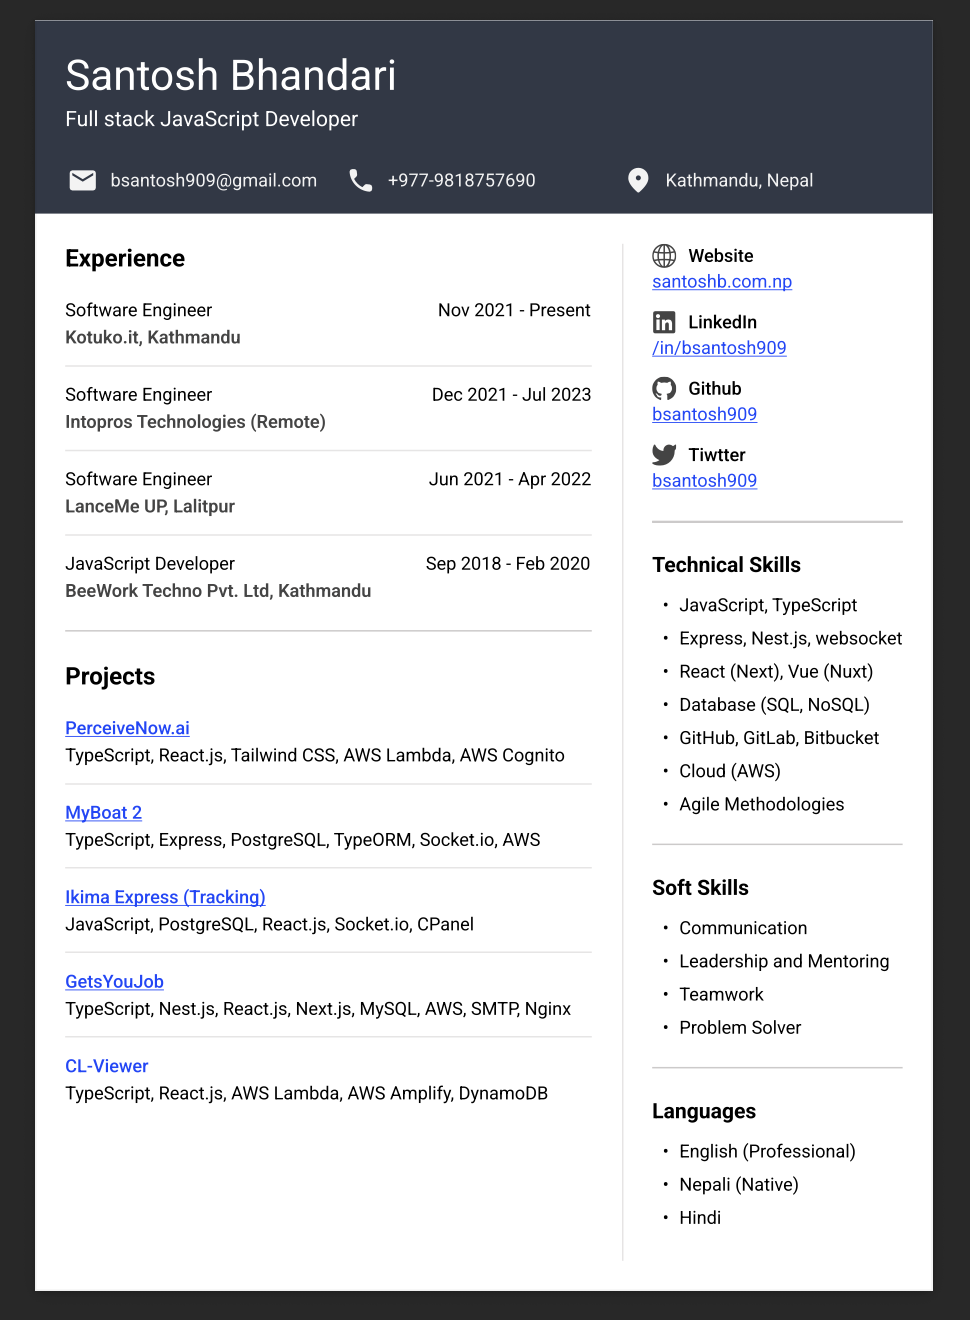Viewport: 970px width, 1320px height.
Task: Open the MyBoat 2 project link
Action: [103, 812]
